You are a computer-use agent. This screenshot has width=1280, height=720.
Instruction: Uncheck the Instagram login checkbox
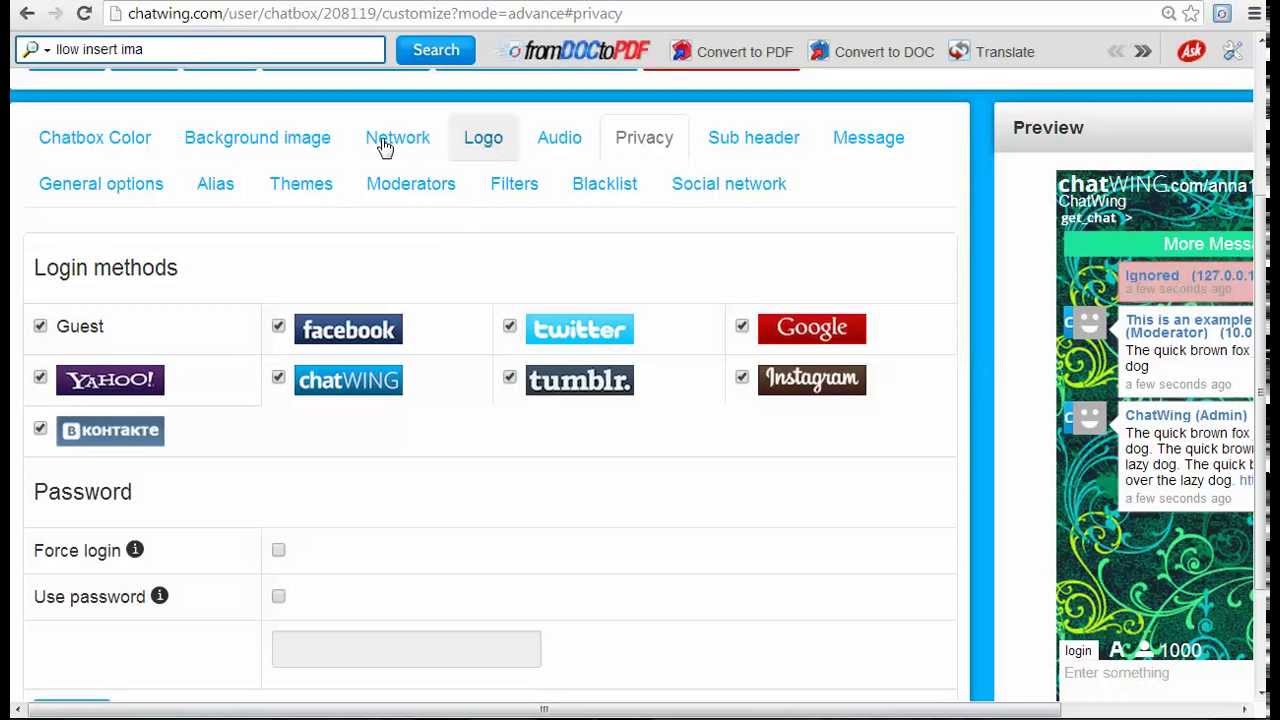coord(742,377)
